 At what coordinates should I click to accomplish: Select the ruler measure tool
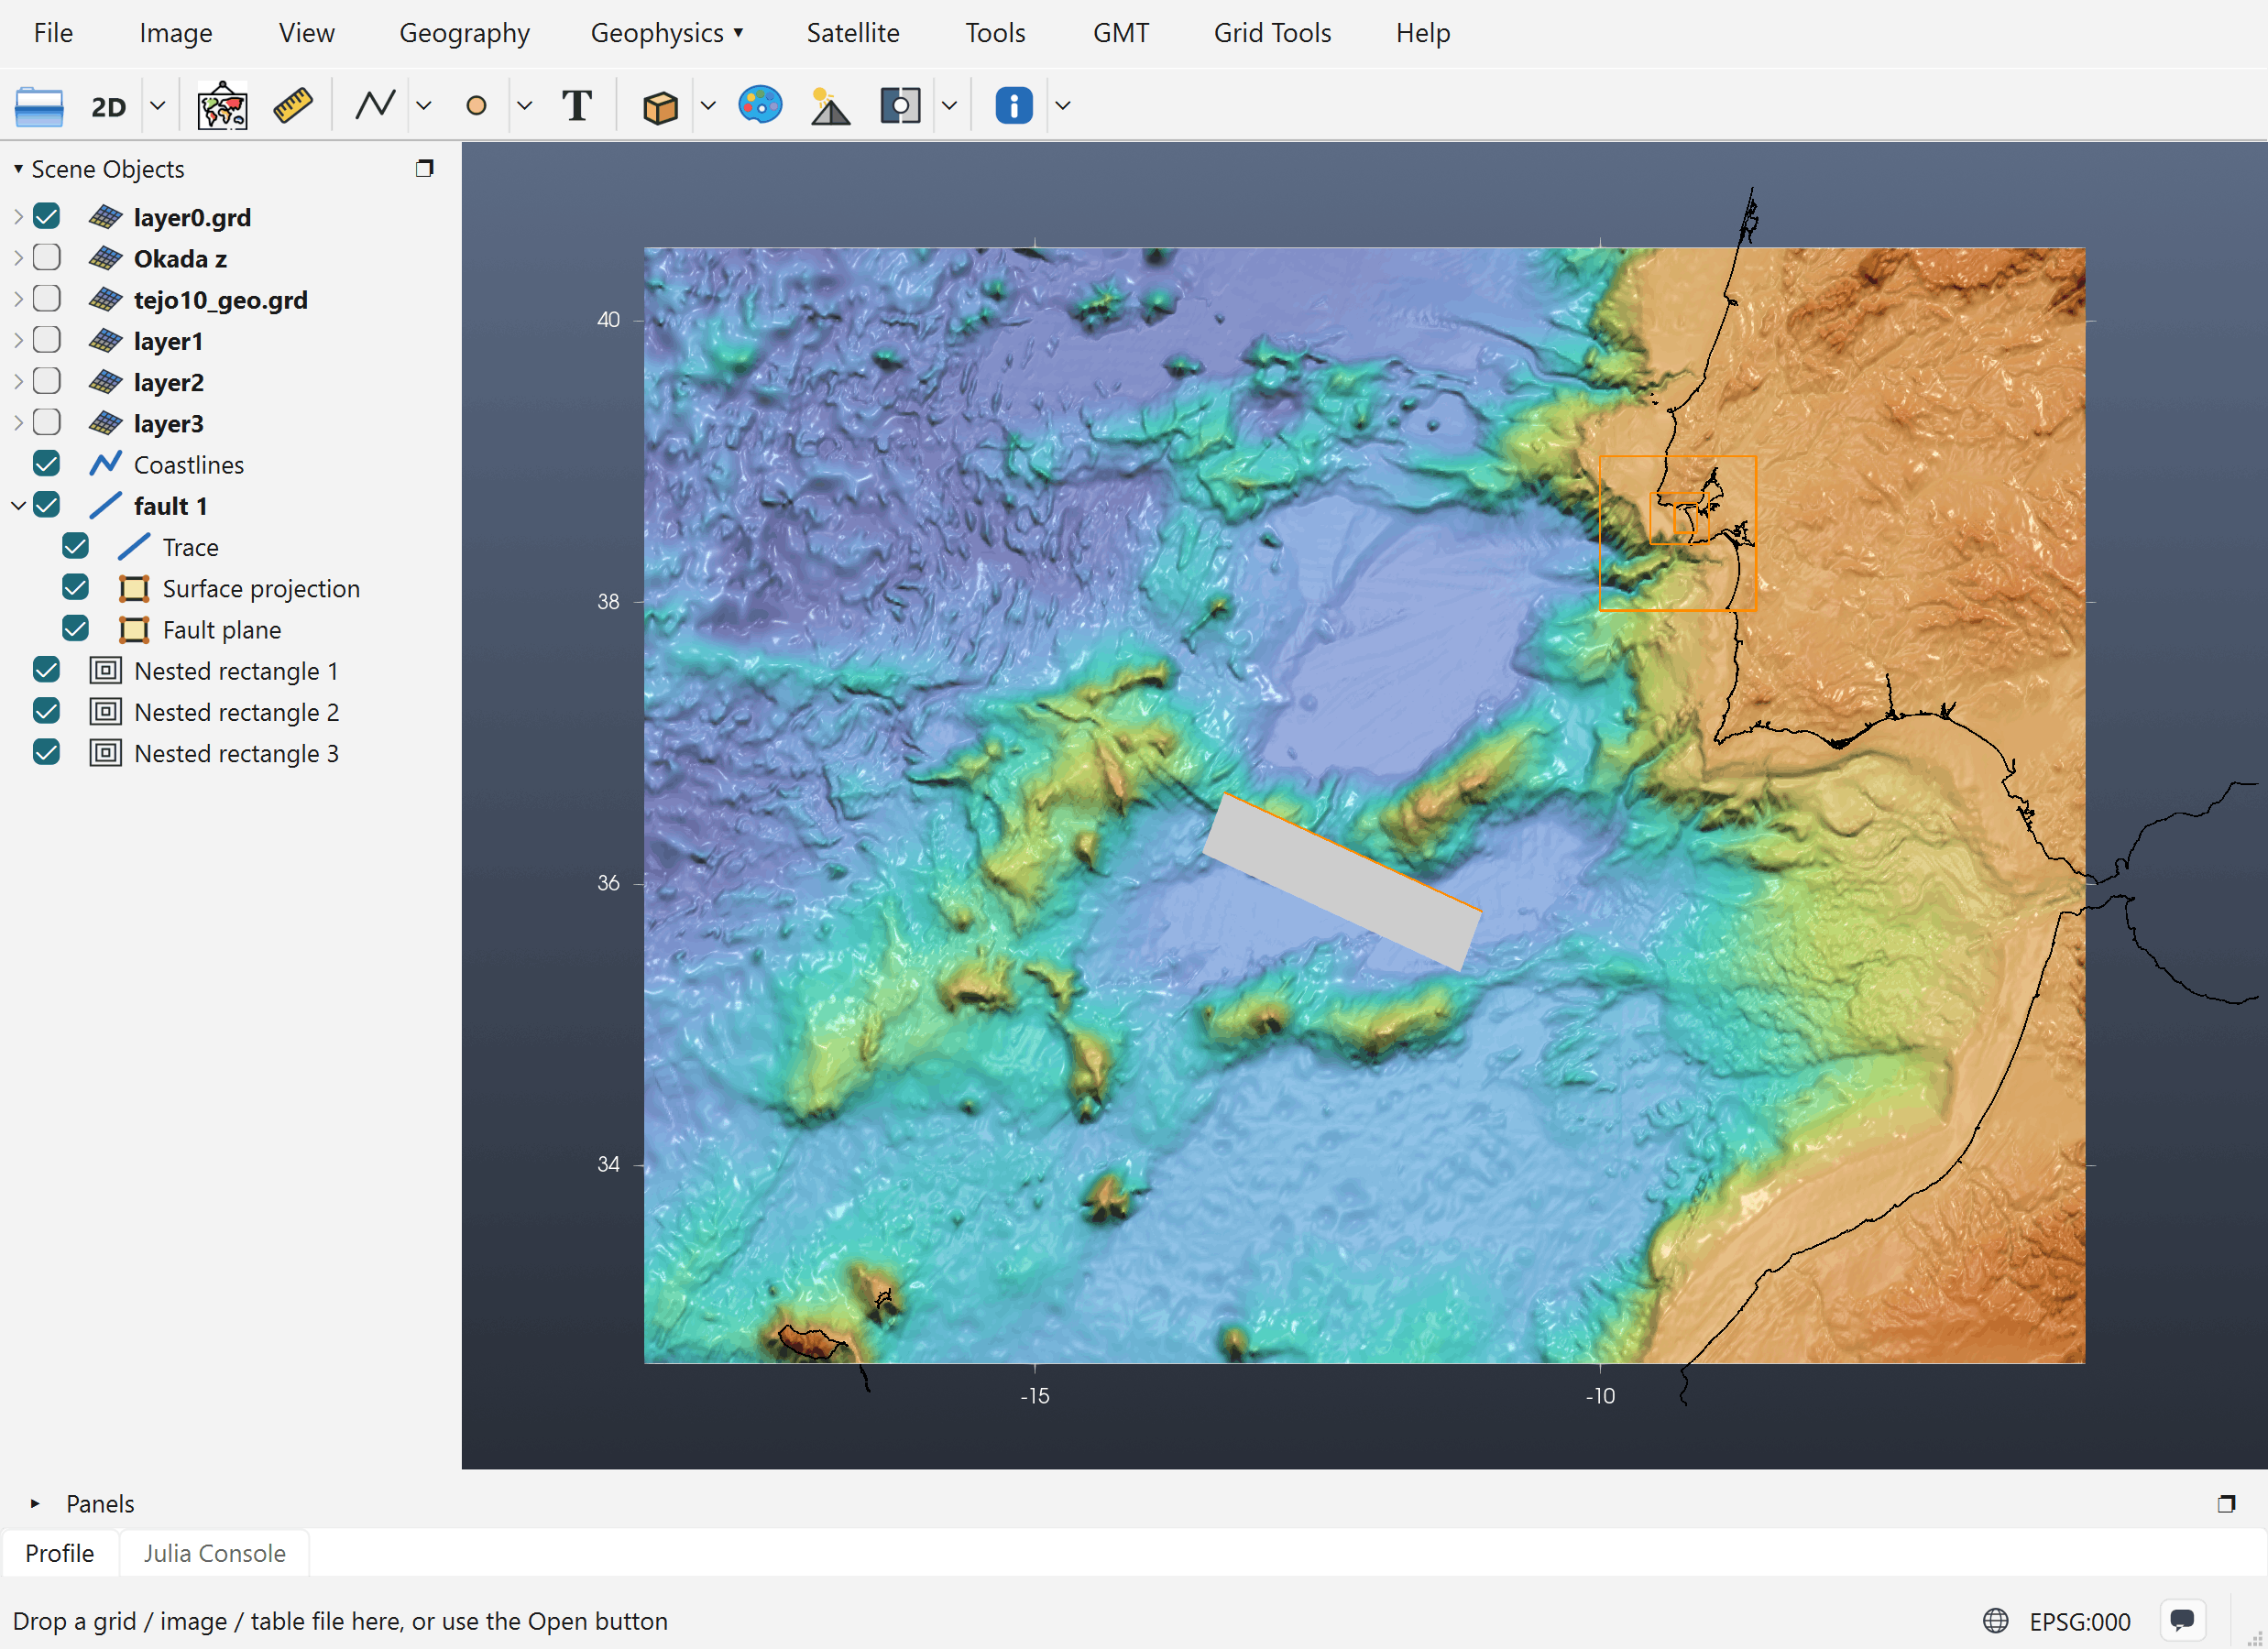293,106
